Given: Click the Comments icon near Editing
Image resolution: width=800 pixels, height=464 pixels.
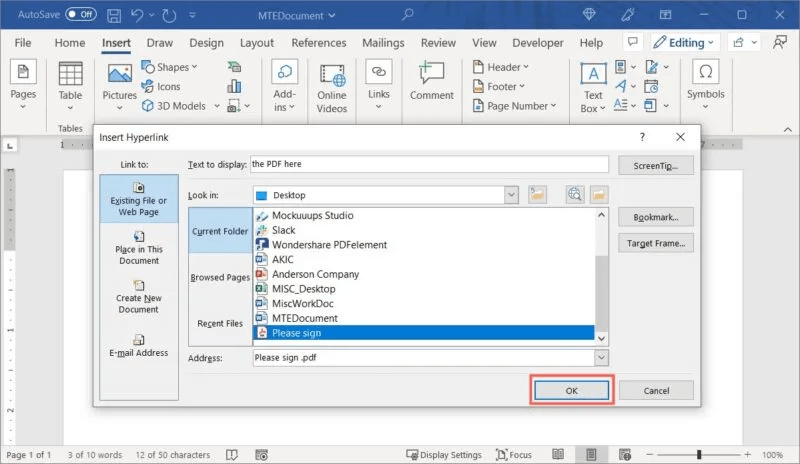Looking at the screenshot, I should [x=633, y=42].
